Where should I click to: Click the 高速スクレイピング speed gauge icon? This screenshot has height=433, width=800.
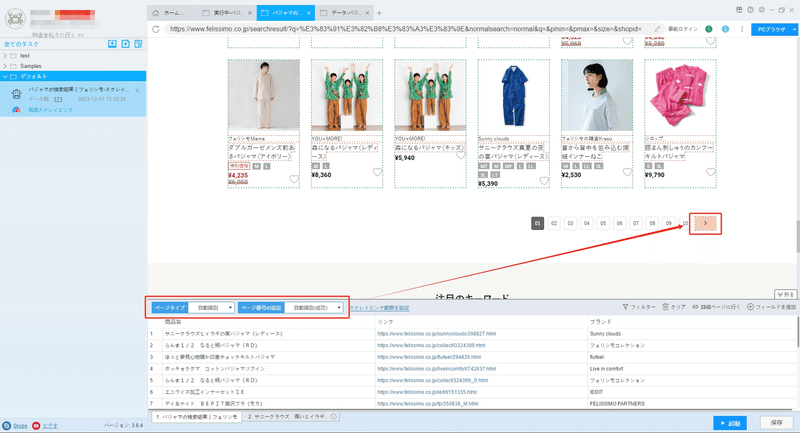[16, 110]
